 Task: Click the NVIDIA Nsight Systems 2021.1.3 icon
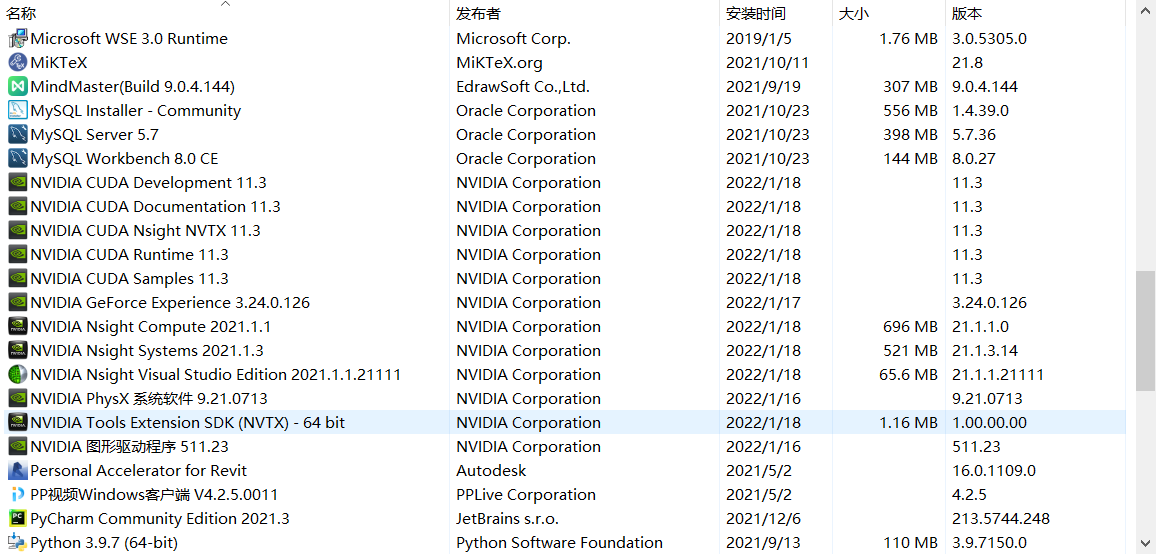pyautogui.click(x=18, y=350)
